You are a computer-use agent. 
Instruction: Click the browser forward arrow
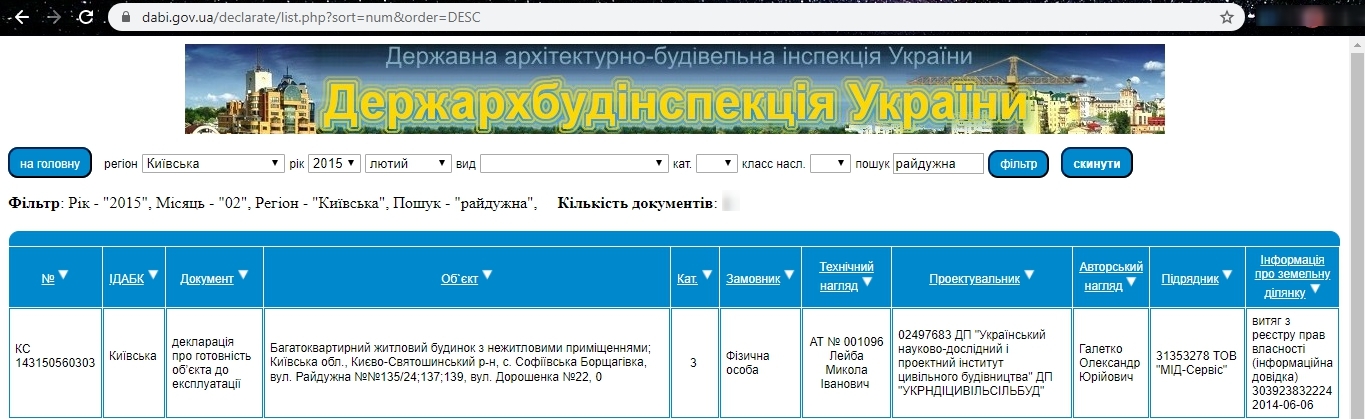click(54, 17)
